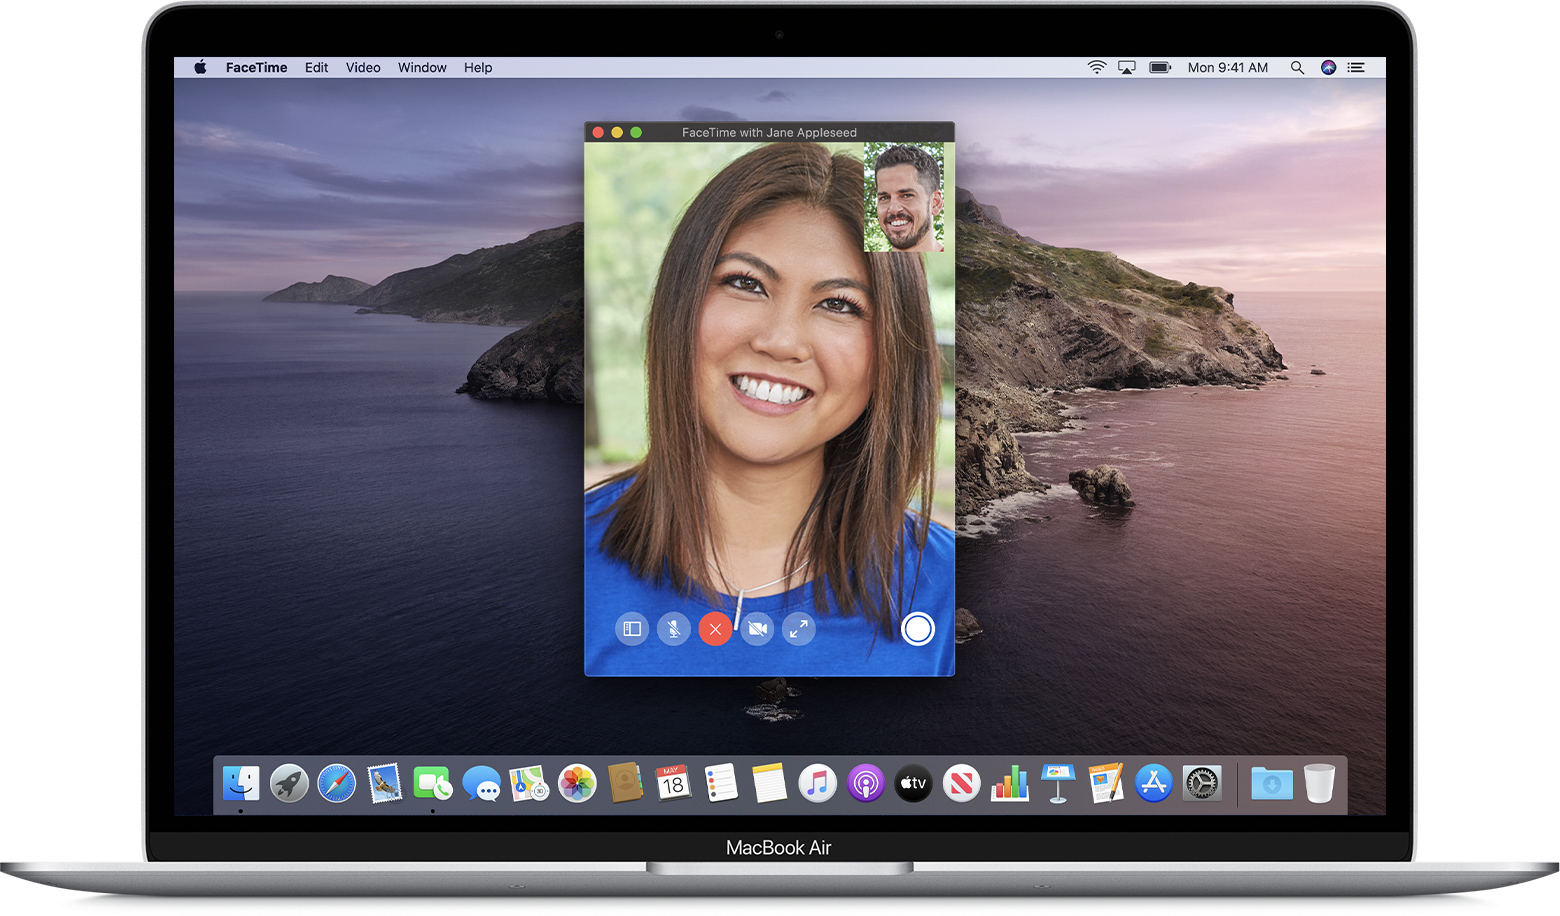Activate Siri from the menu bar

(1328, 67)
